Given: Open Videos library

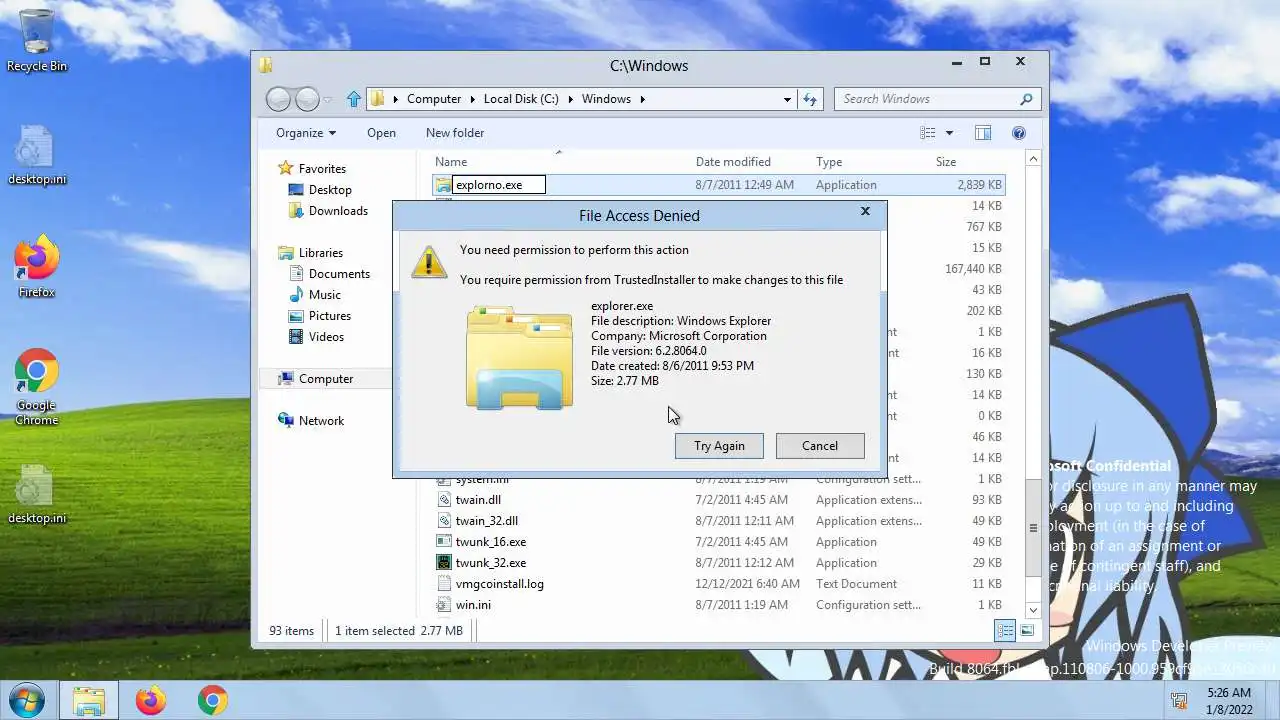Looking at the screenshot, I should point(326,337).
